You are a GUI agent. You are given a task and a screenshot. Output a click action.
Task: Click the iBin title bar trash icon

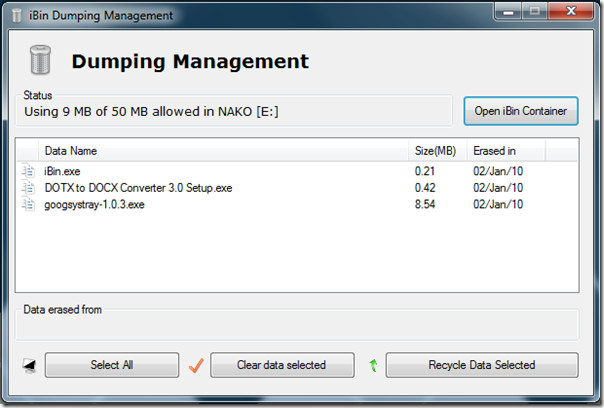pos(17,15)
